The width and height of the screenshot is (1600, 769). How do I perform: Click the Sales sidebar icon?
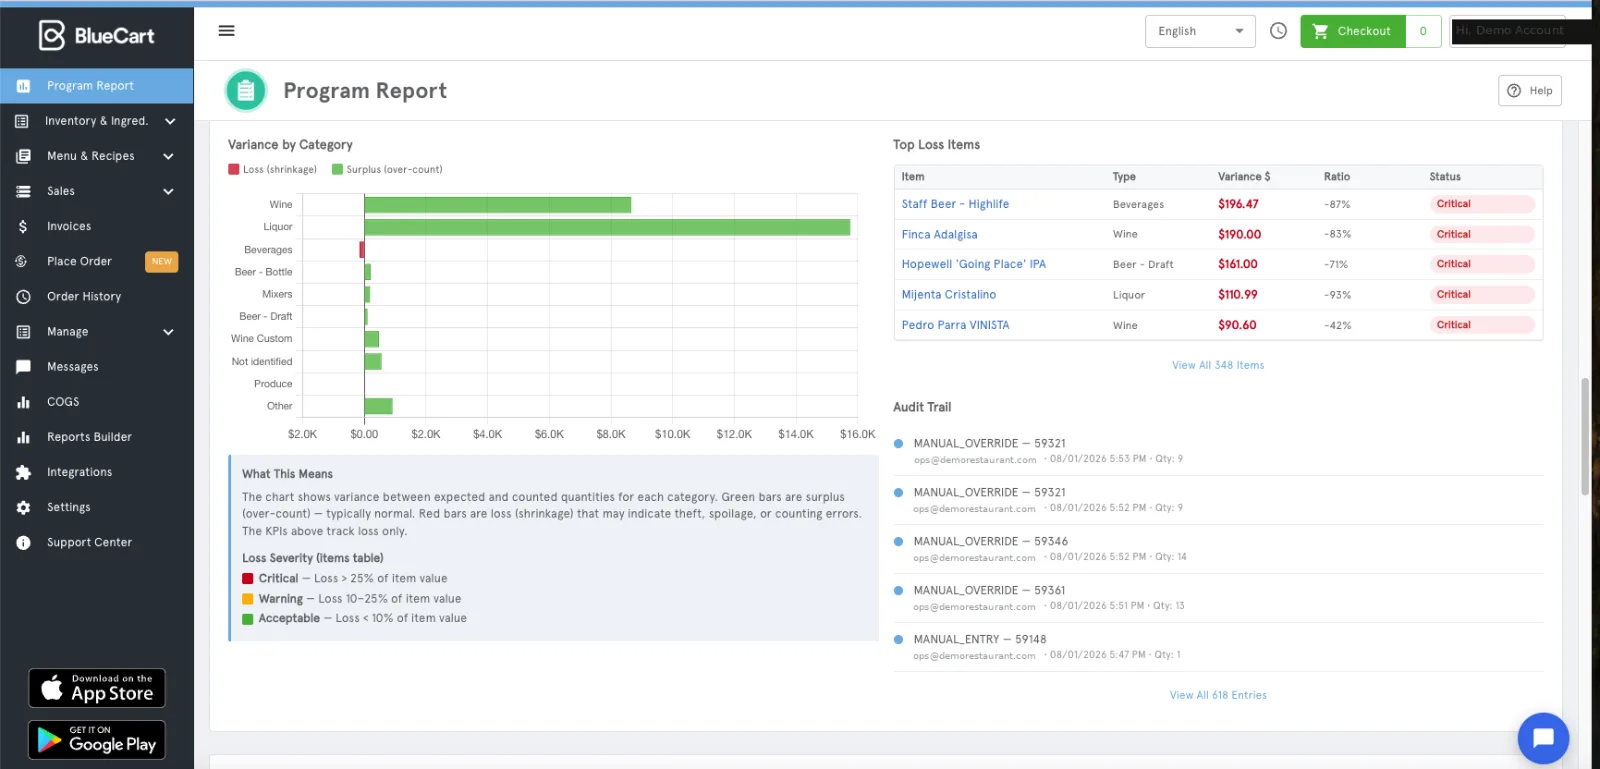(x=23, y=191)
